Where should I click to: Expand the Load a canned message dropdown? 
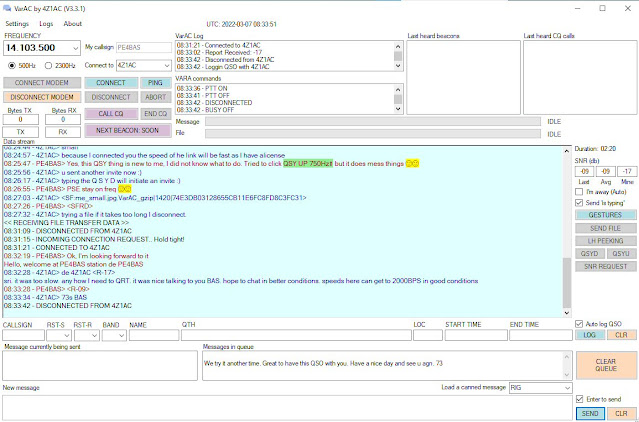[567, 388]
